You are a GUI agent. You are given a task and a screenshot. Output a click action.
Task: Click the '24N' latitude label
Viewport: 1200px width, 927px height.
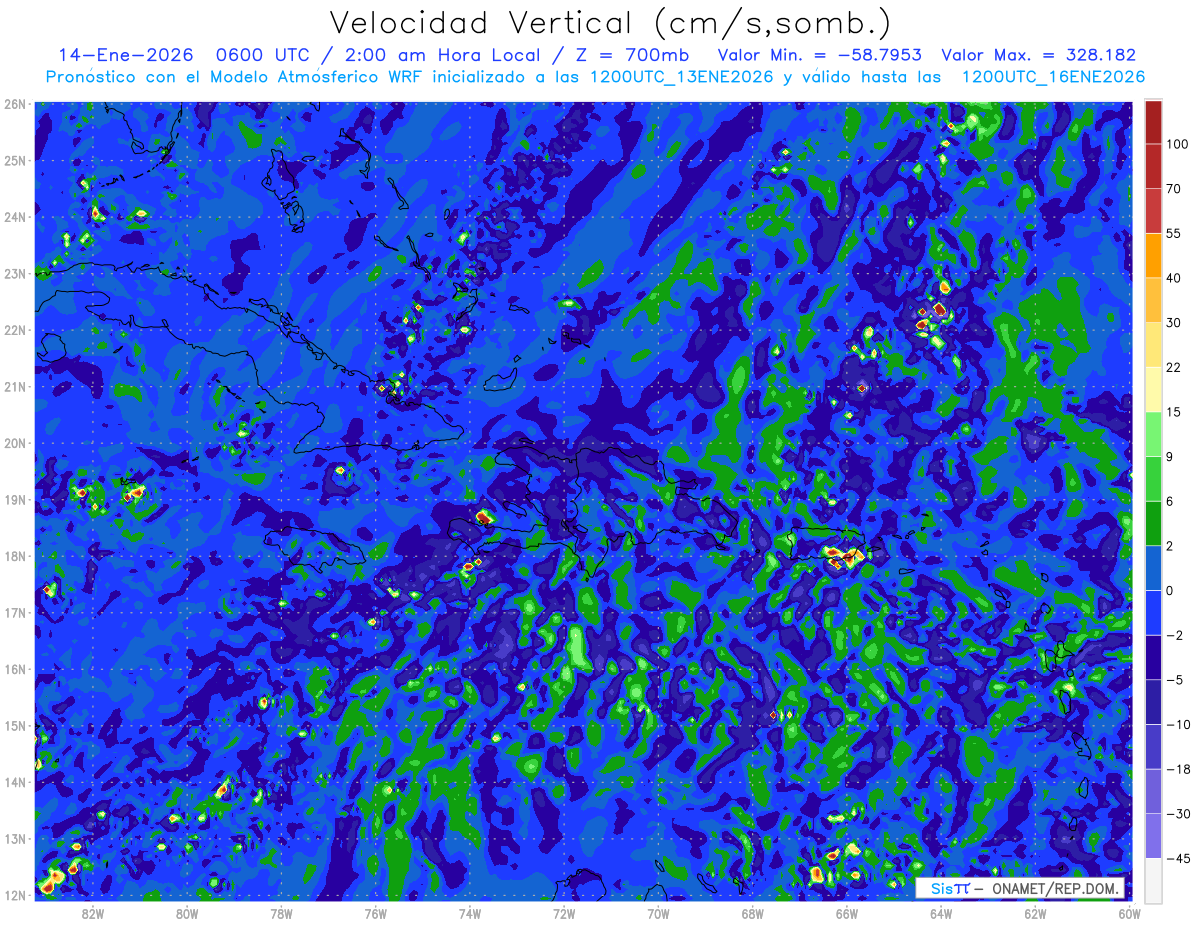pos(14,217)
